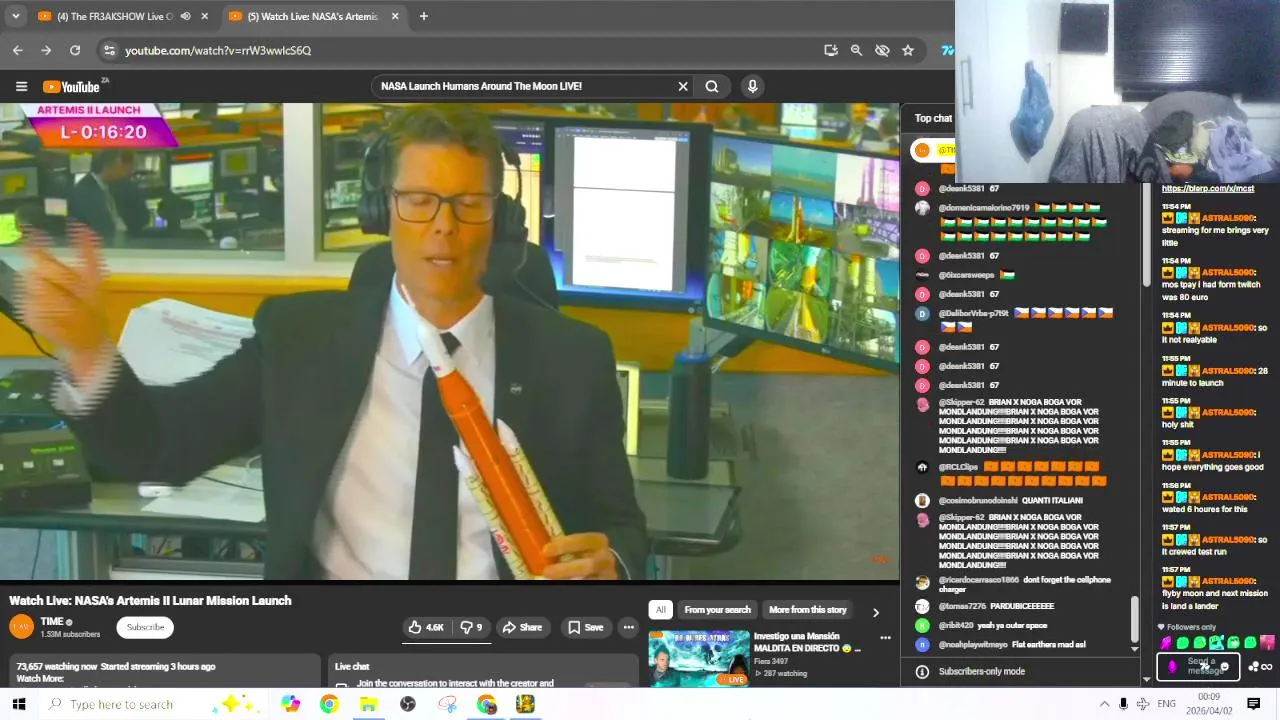Go forward using the browser forward arrow

point(46,50)
